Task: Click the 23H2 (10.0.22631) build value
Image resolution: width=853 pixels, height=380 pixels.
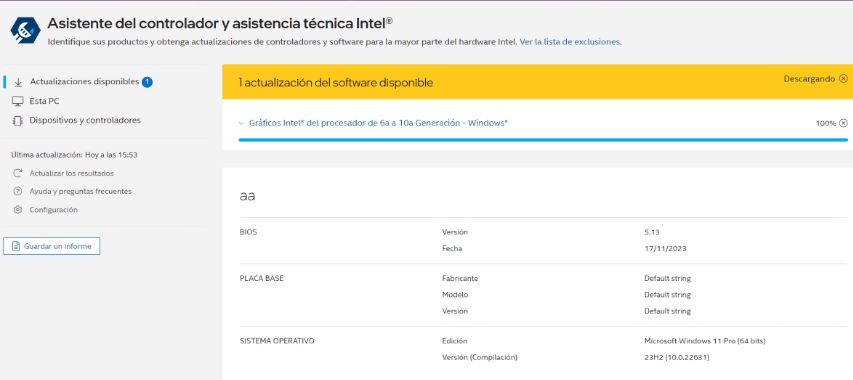Action: pos(677,358)
